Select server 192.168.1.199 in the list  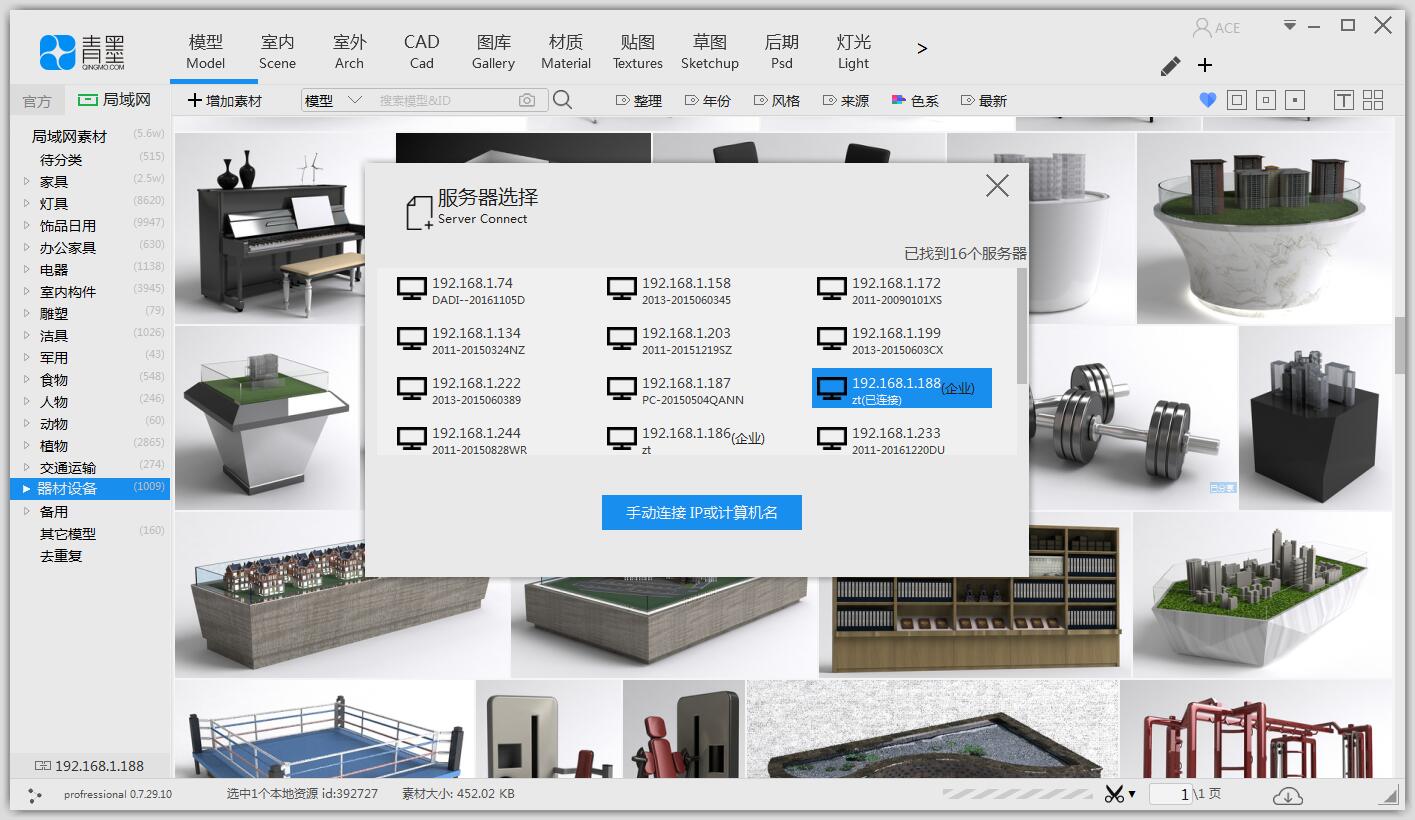click(902, 340)
